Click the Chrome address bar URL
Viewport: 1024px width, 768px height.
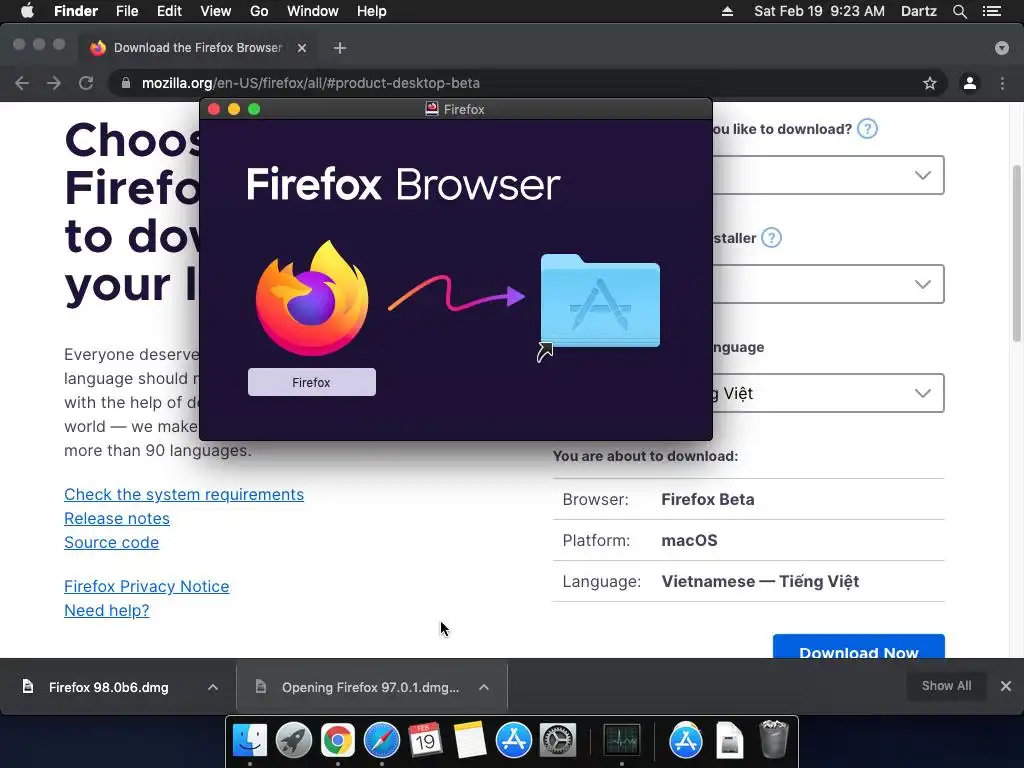[x=311, y=83]
